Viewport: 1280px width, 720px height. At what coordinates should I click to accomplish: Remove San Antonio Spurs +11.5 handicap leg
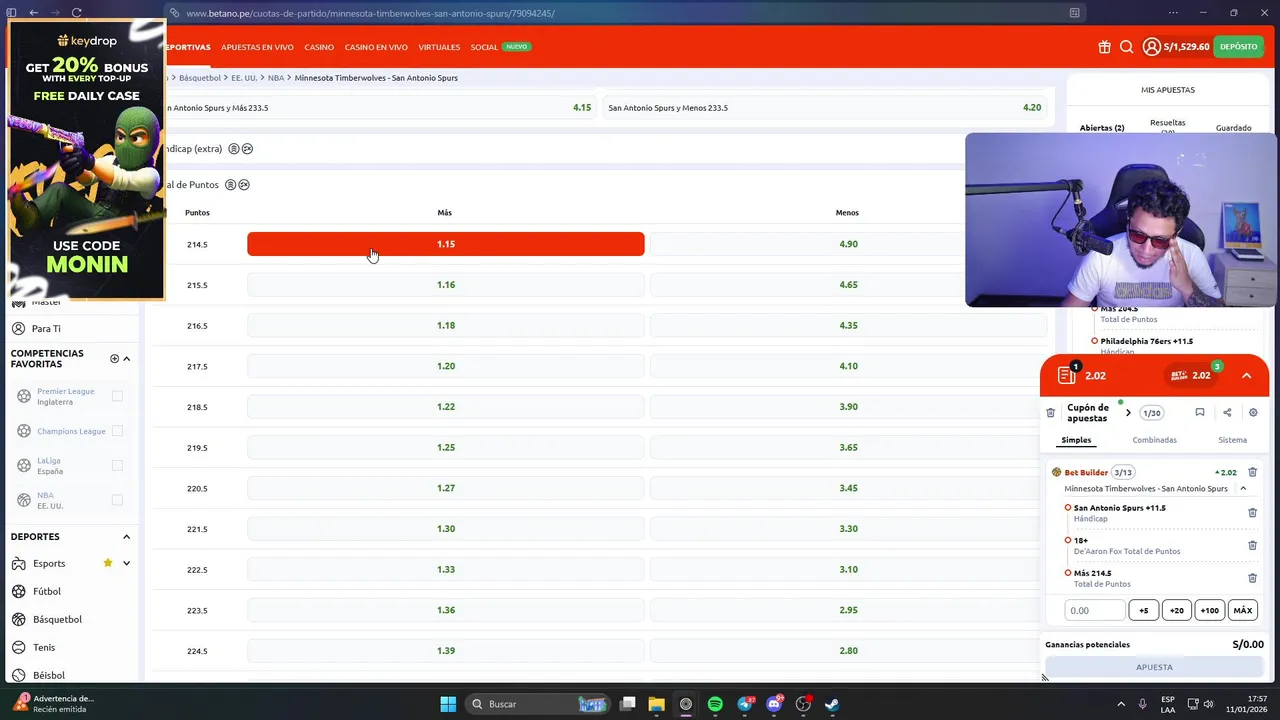1252,513
